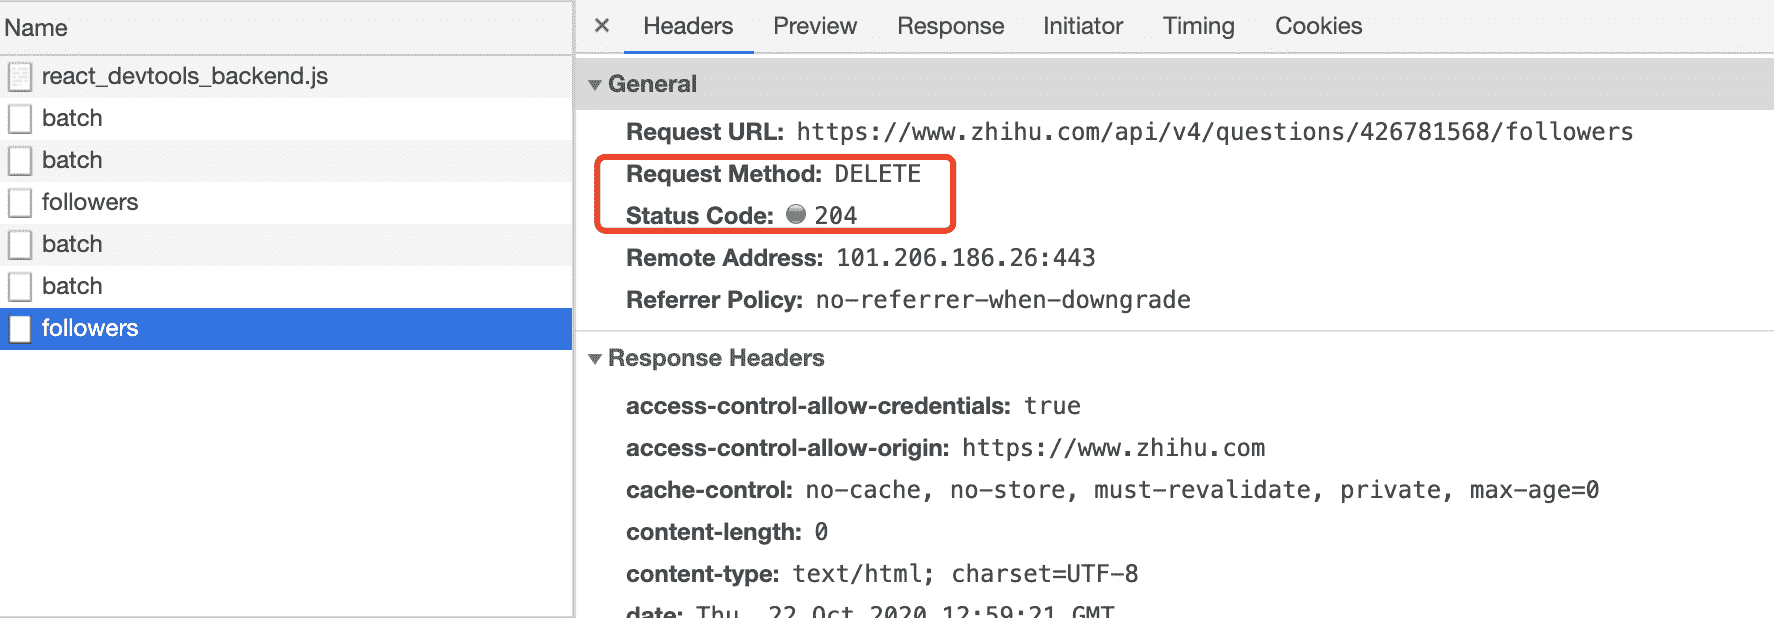This screenshot has width=1774, height=618.
Task: Show the Timing tab
Action: point(1198,26)
